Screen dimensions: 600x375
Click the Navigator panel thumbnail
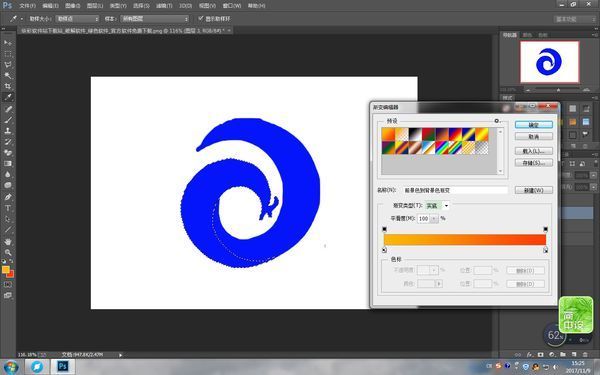(549, 62)
